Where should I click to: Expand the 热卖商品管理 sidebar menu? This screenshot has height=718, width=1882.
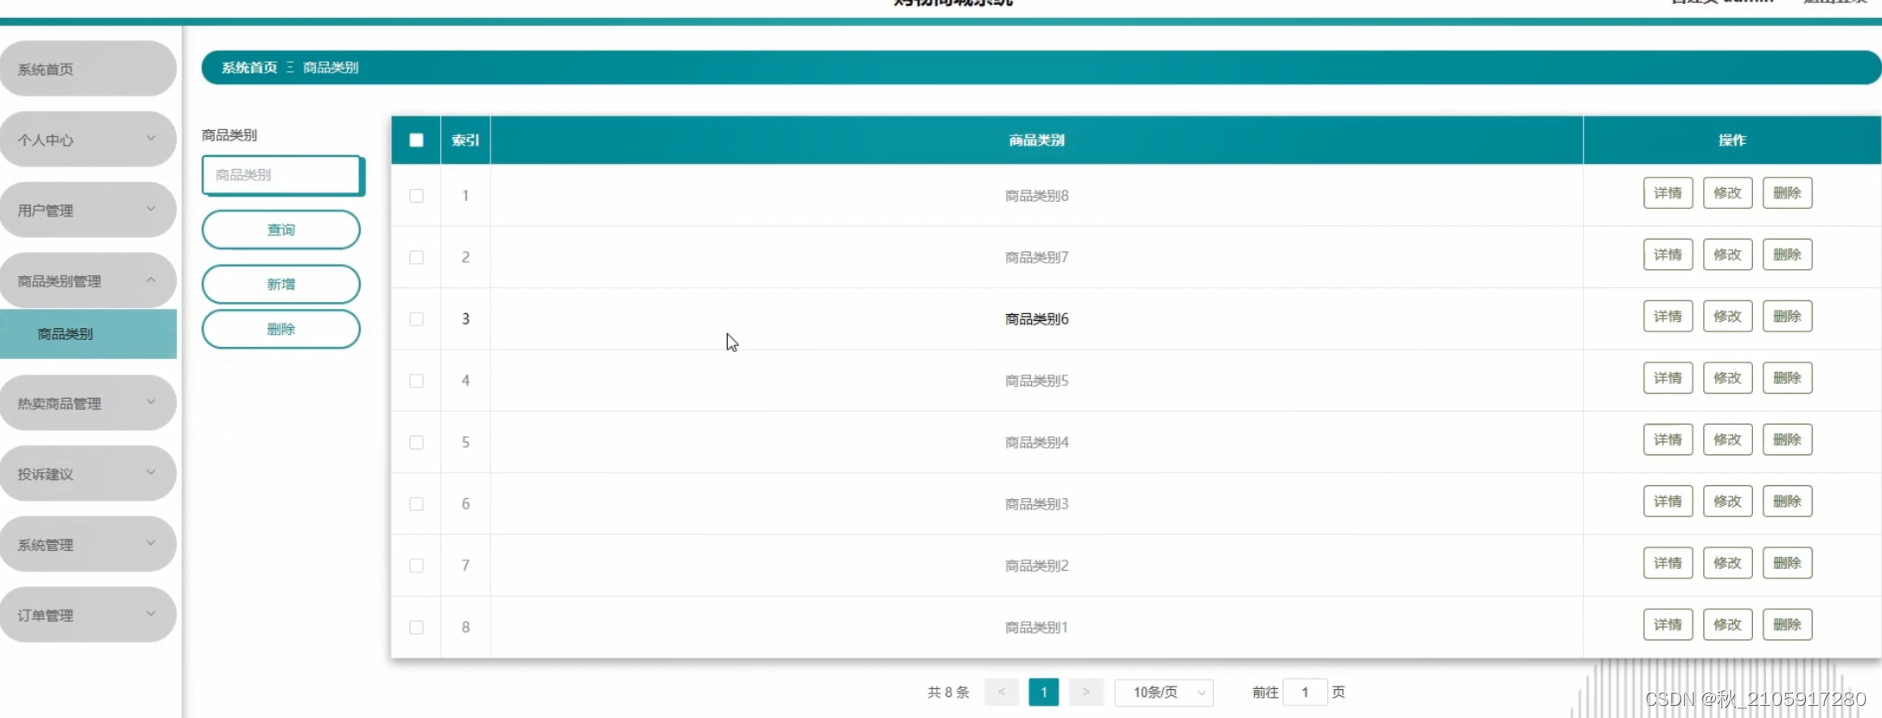[88, 403]
